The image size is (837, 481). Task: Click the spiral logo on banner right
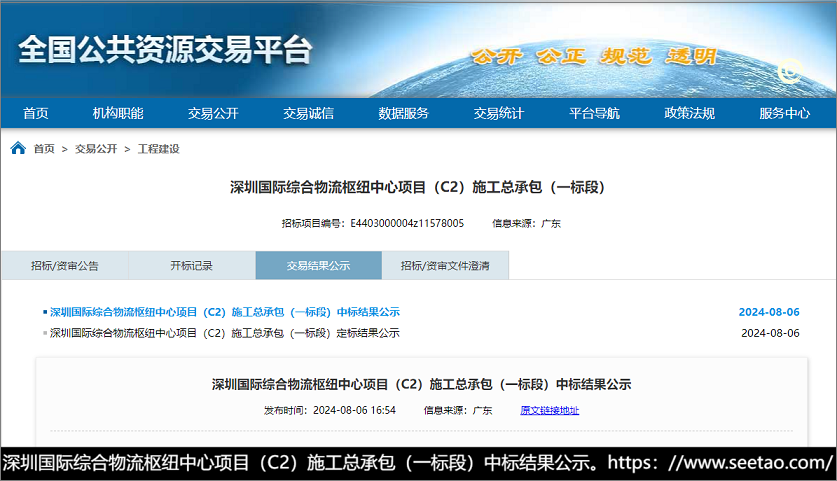click(x=790, y=71)
